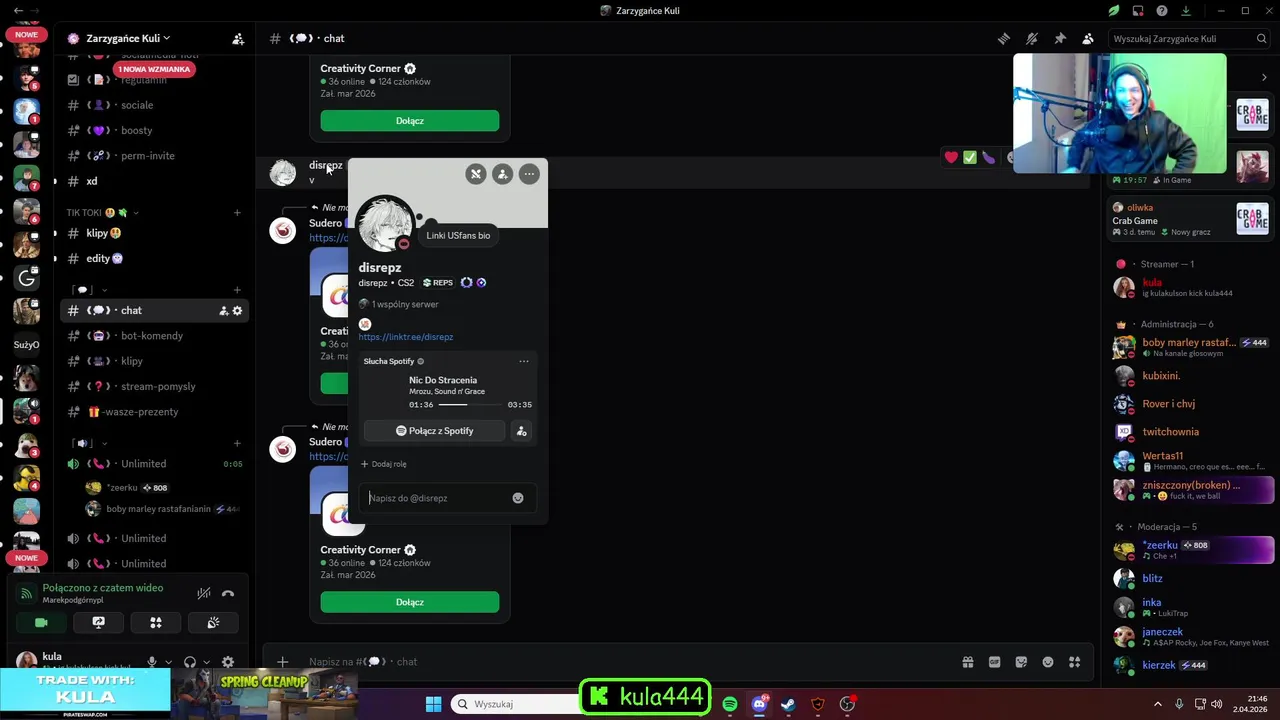
Task: Open GIF picker in chat input bar
Action: [994, 662]
